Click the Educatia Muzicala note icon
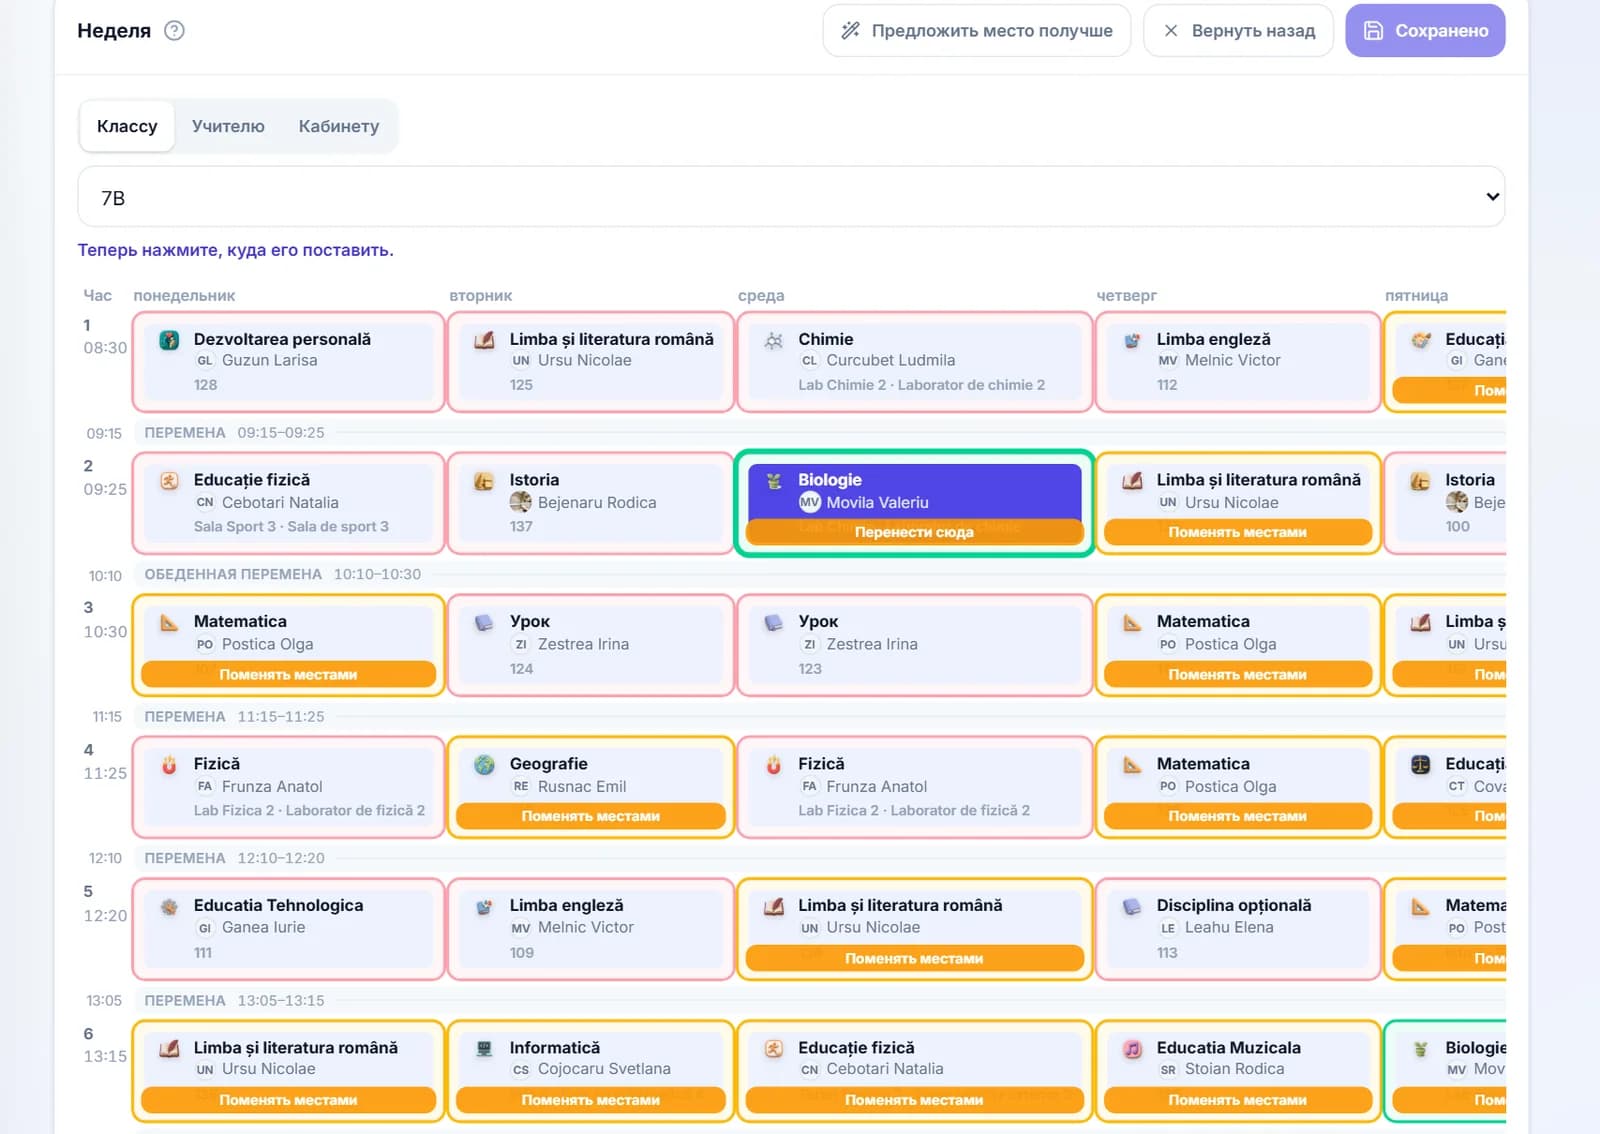 [1132, 1049]
